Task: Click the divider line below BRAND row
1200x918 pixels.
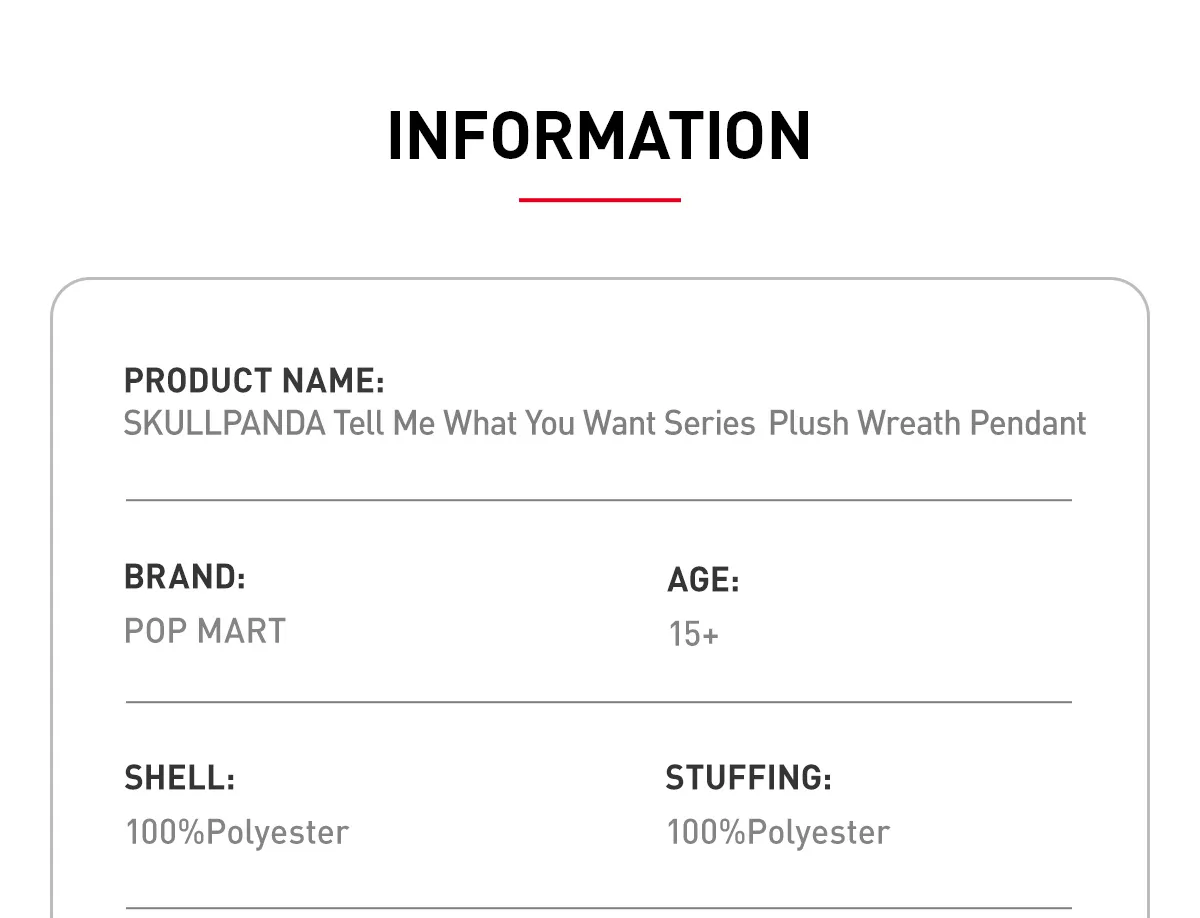Action: 598,702
